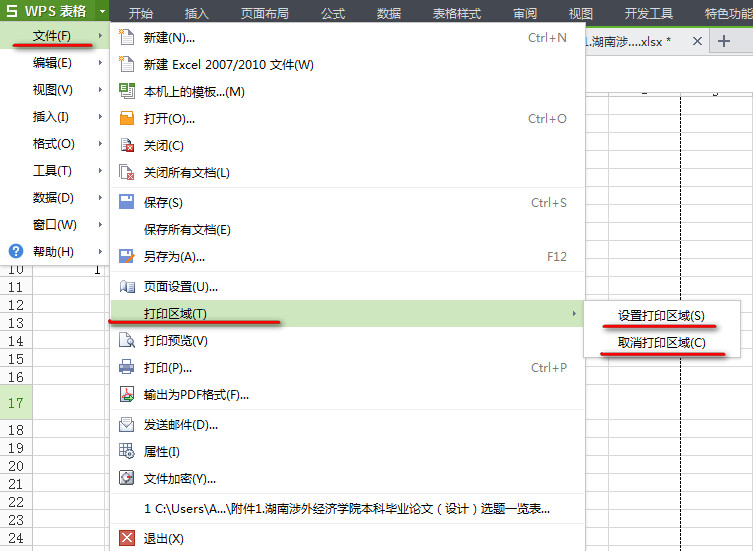753x551 pixels.
Task: Expand the 插入(I) submenu arrow
Action: 100,116
